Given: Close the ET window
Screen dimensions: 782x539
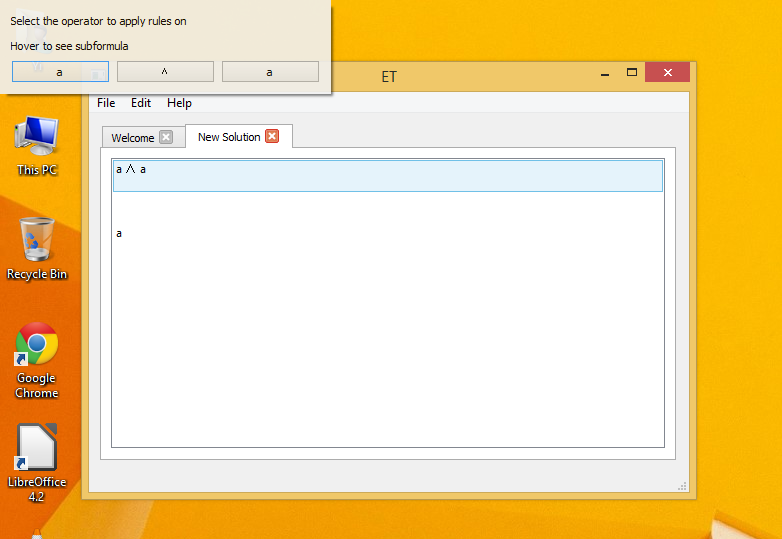Looking at the screenshot, I should pos(667,73).
